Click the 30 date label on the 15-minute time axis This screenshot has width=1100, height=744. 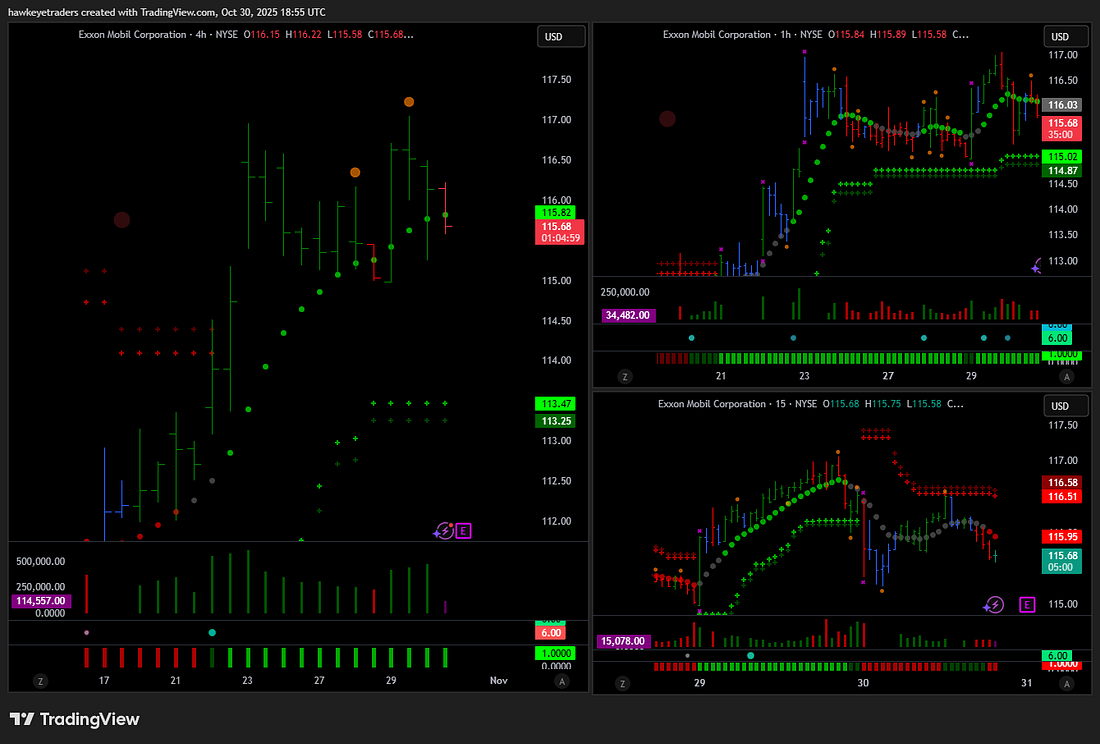pyautogui.click(x=863, y=683)
